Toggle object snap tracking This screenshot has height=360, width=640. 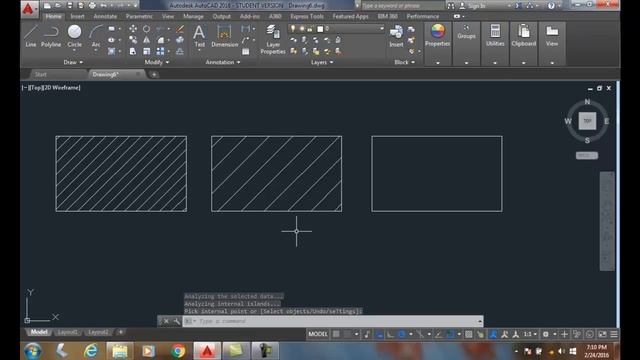(x=438, y=334)
